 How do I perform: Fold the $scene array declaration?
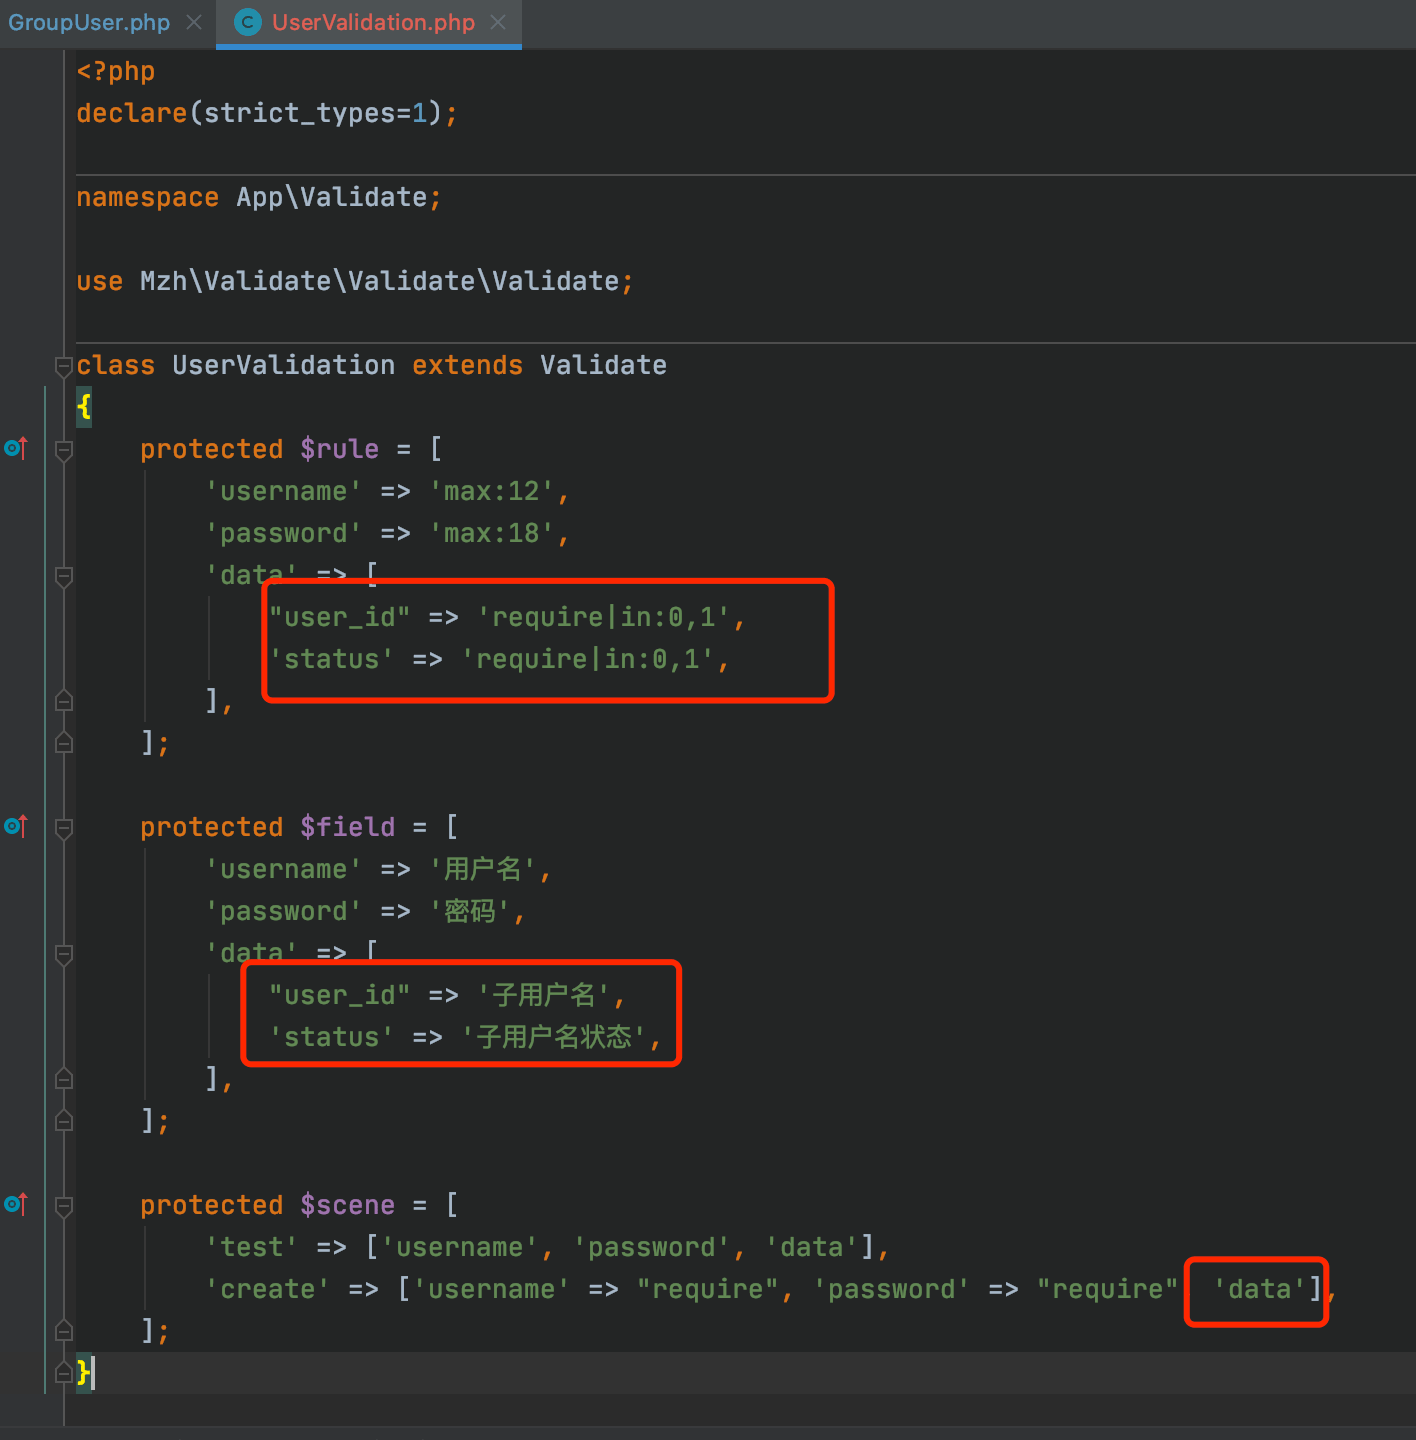(x=64, y=1206)
